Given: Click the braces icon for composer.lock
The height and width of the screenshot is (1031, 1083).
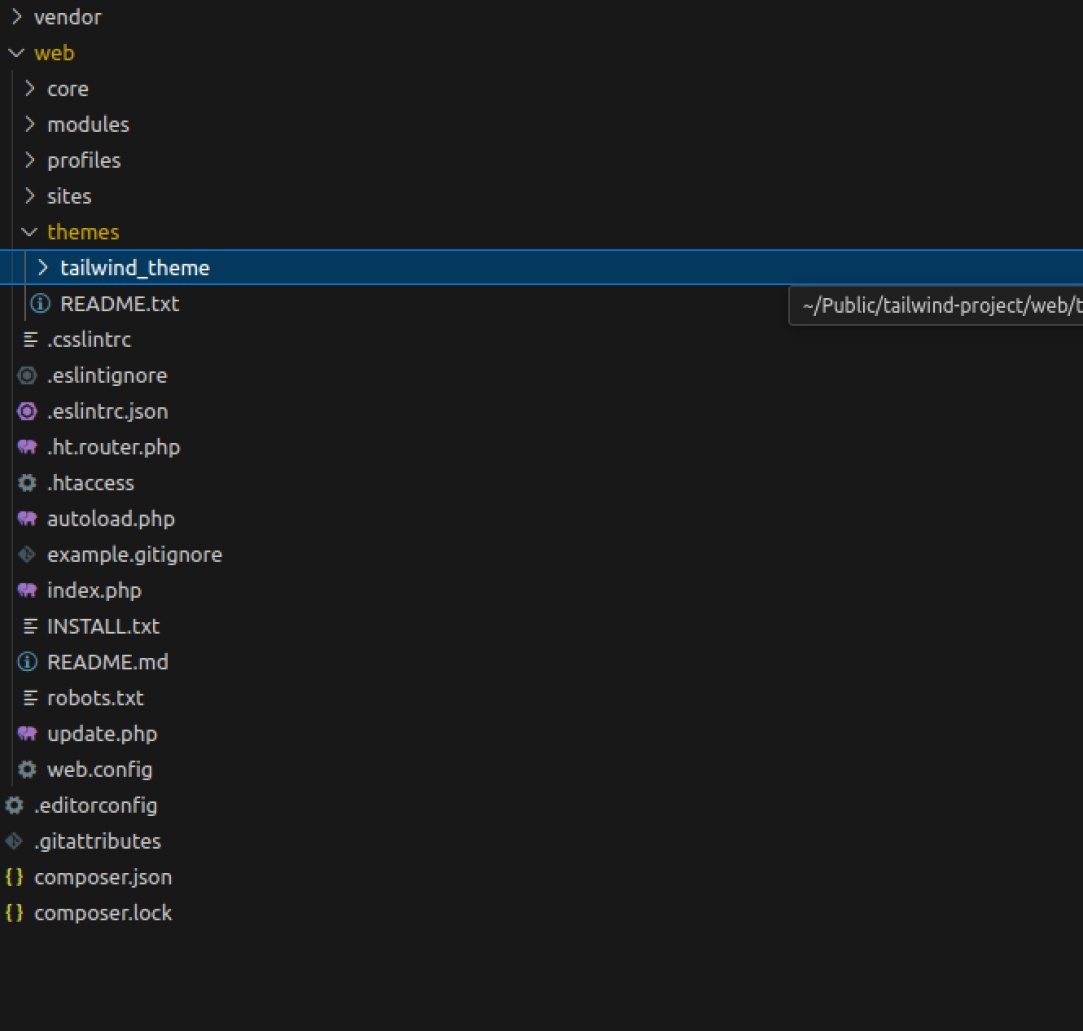Looking at the screenshot, I should [13, 912].
